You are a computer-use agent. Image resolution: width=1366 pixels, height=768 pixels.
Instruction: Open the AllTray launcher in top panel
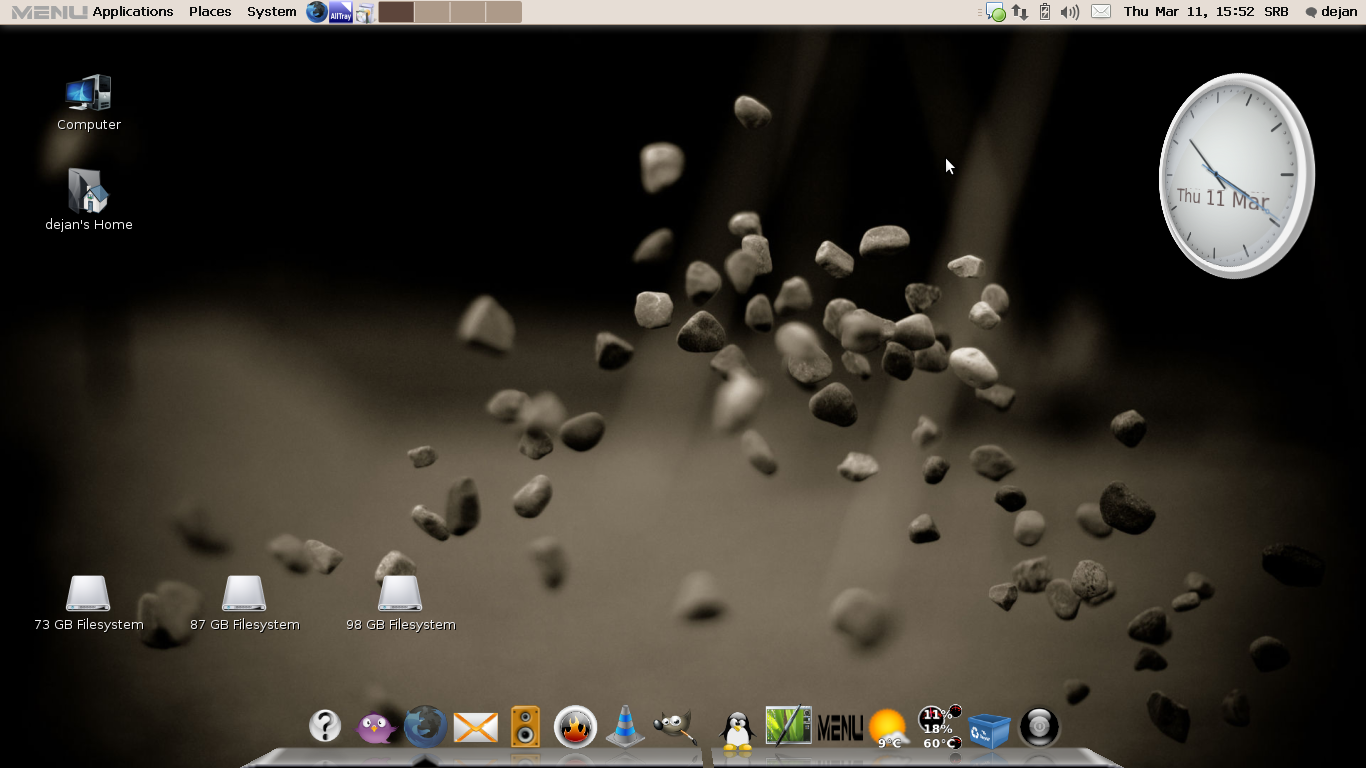[341, 12]
